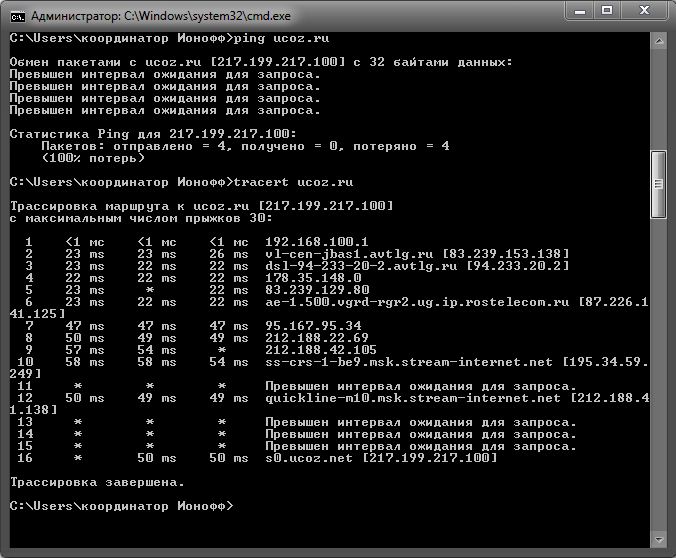This screenshot has width=676, height=558.
Task: Click hop 8 address 212.188.22.69
Action: point(317,338)
